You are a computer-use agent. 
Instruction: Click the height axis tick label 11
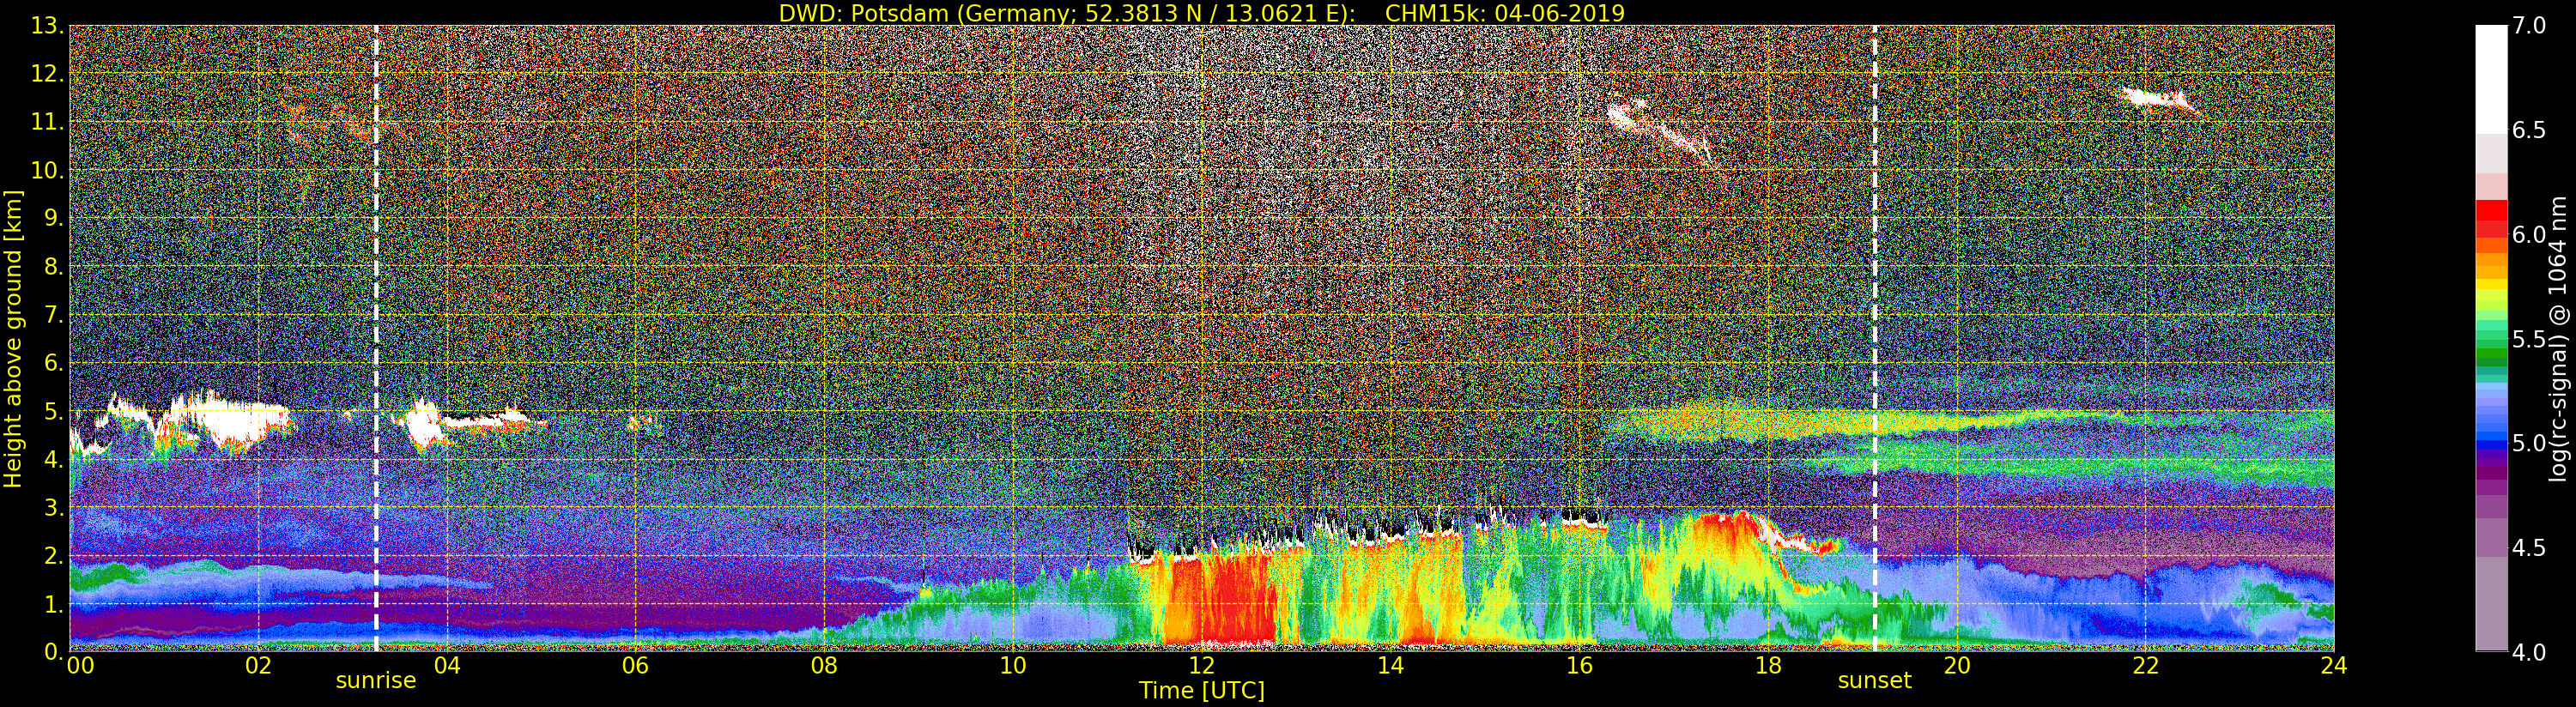click(x=47, y=122)
